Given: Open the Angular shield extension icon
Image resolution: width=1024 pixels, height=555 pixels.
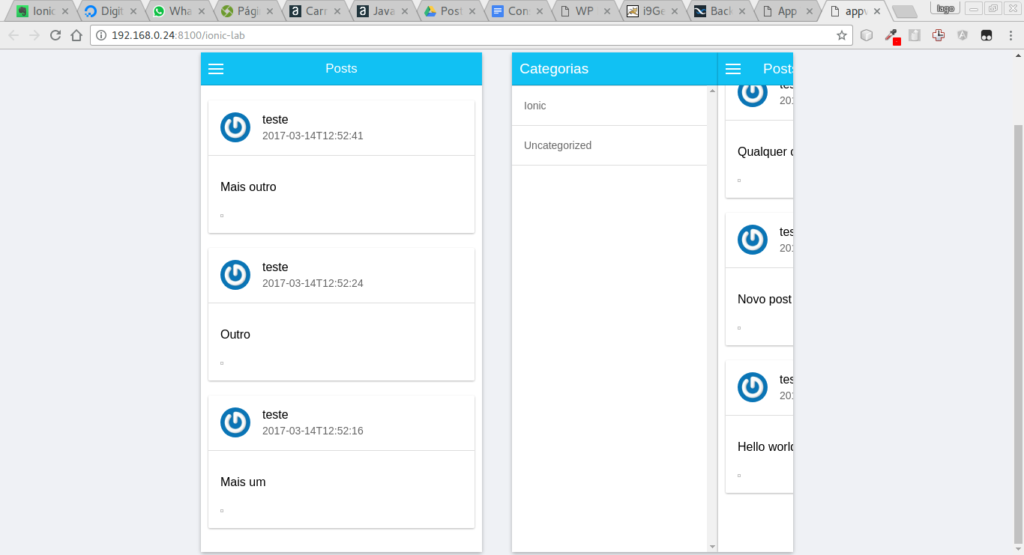Looking at the screenshot, I should tap(962, 35).
